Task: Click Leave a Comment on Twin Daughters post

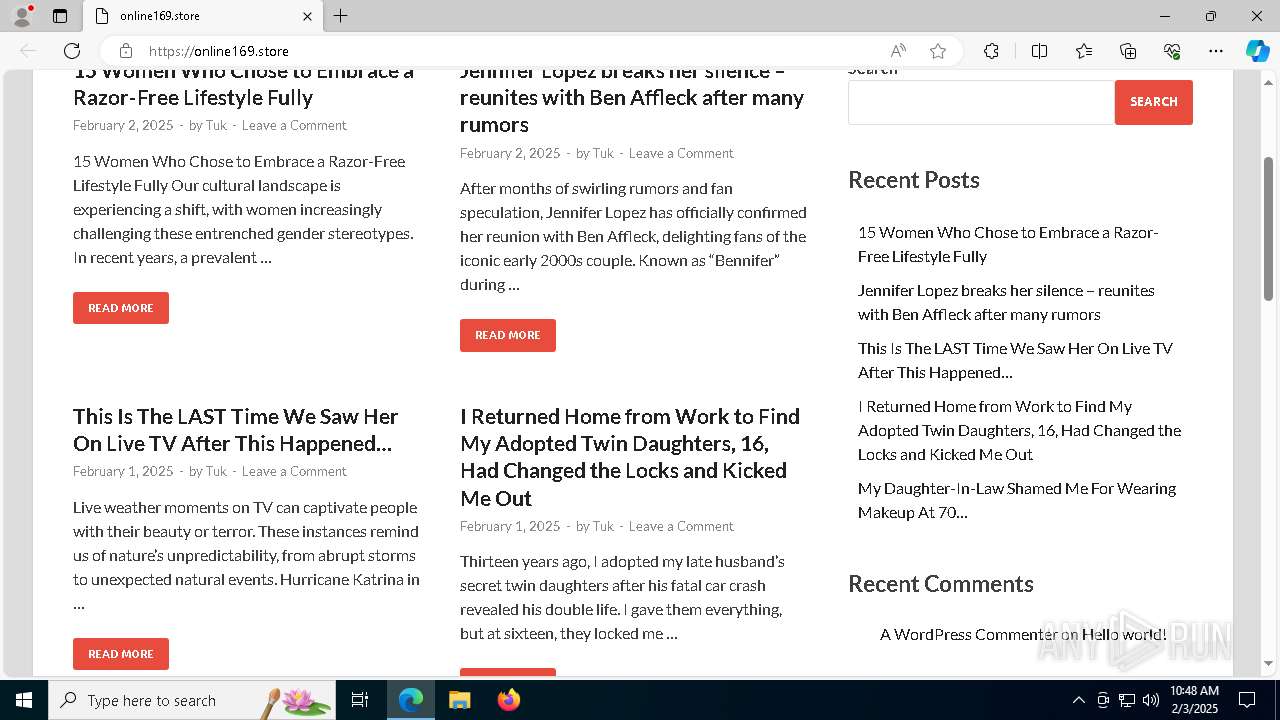Action: coord(681,526)
